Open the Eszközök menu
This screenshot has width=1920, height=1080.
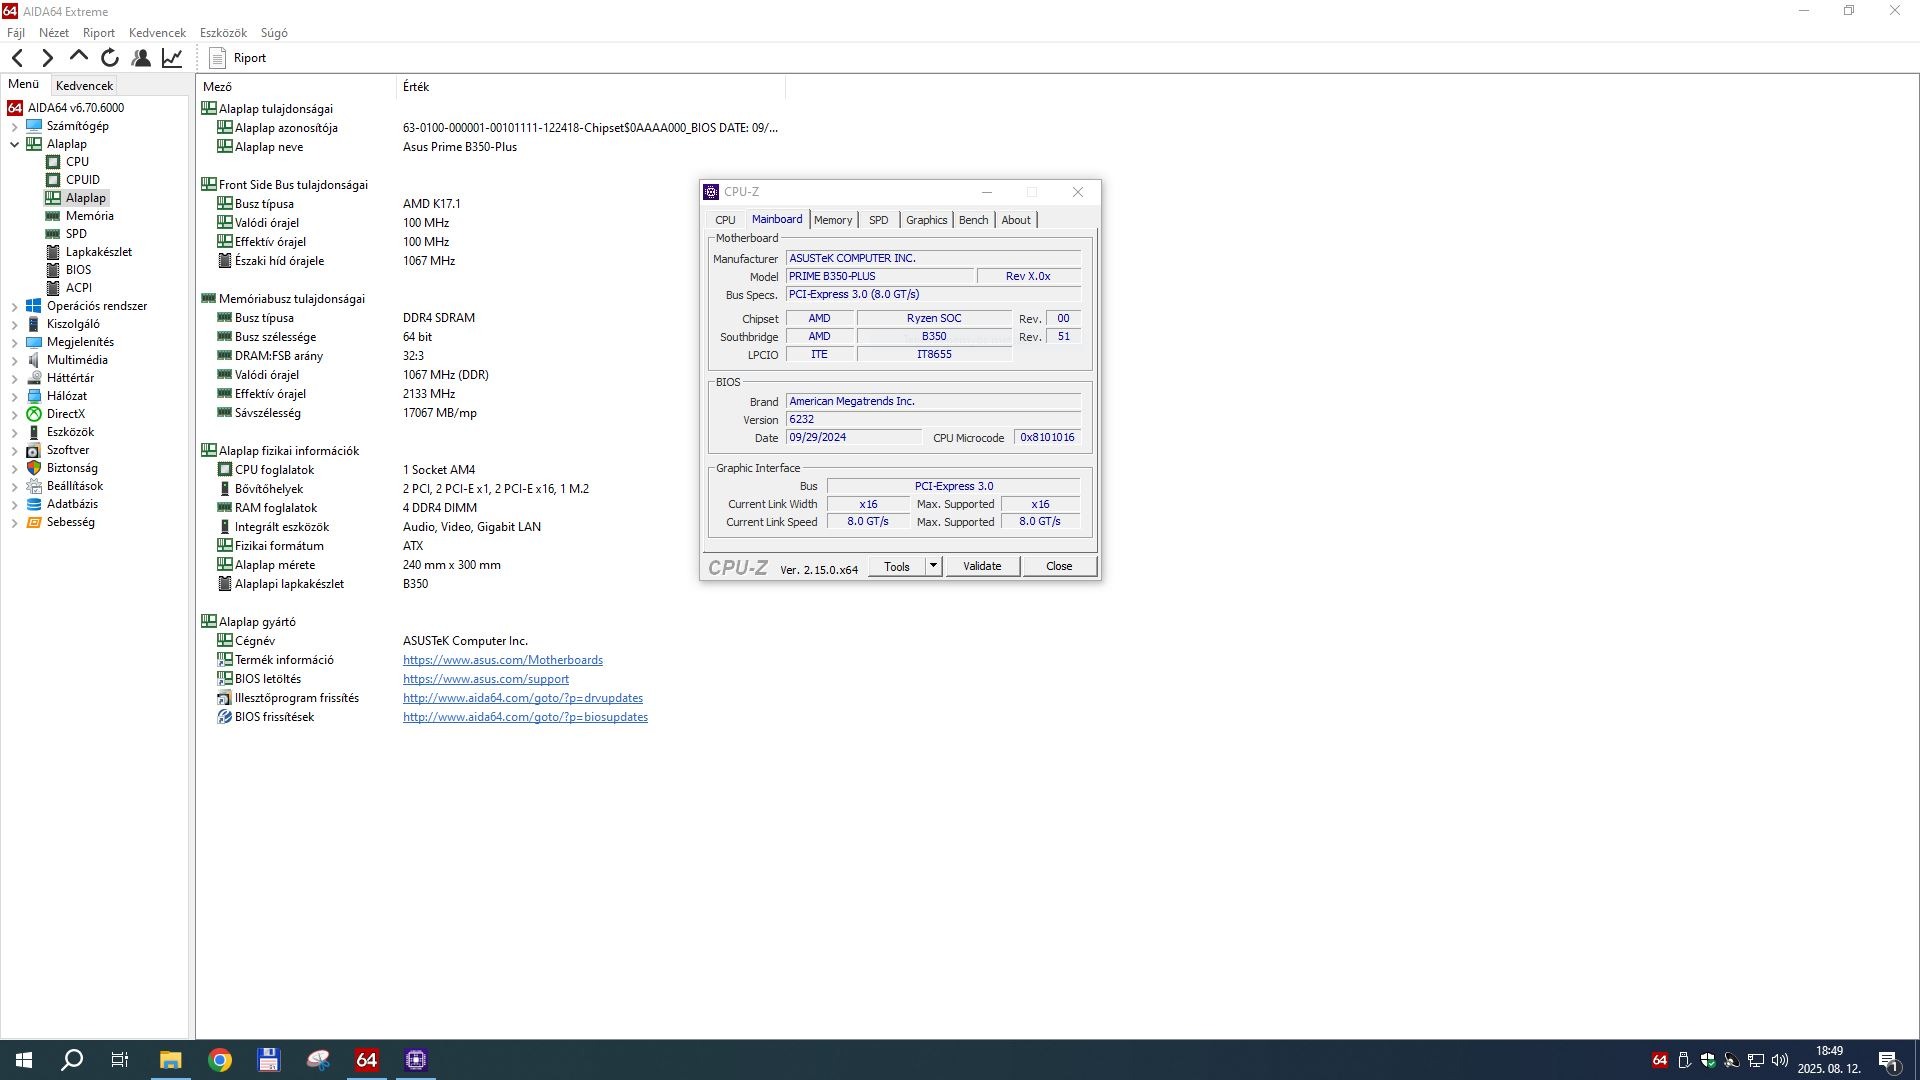click(x=223, y=33)
